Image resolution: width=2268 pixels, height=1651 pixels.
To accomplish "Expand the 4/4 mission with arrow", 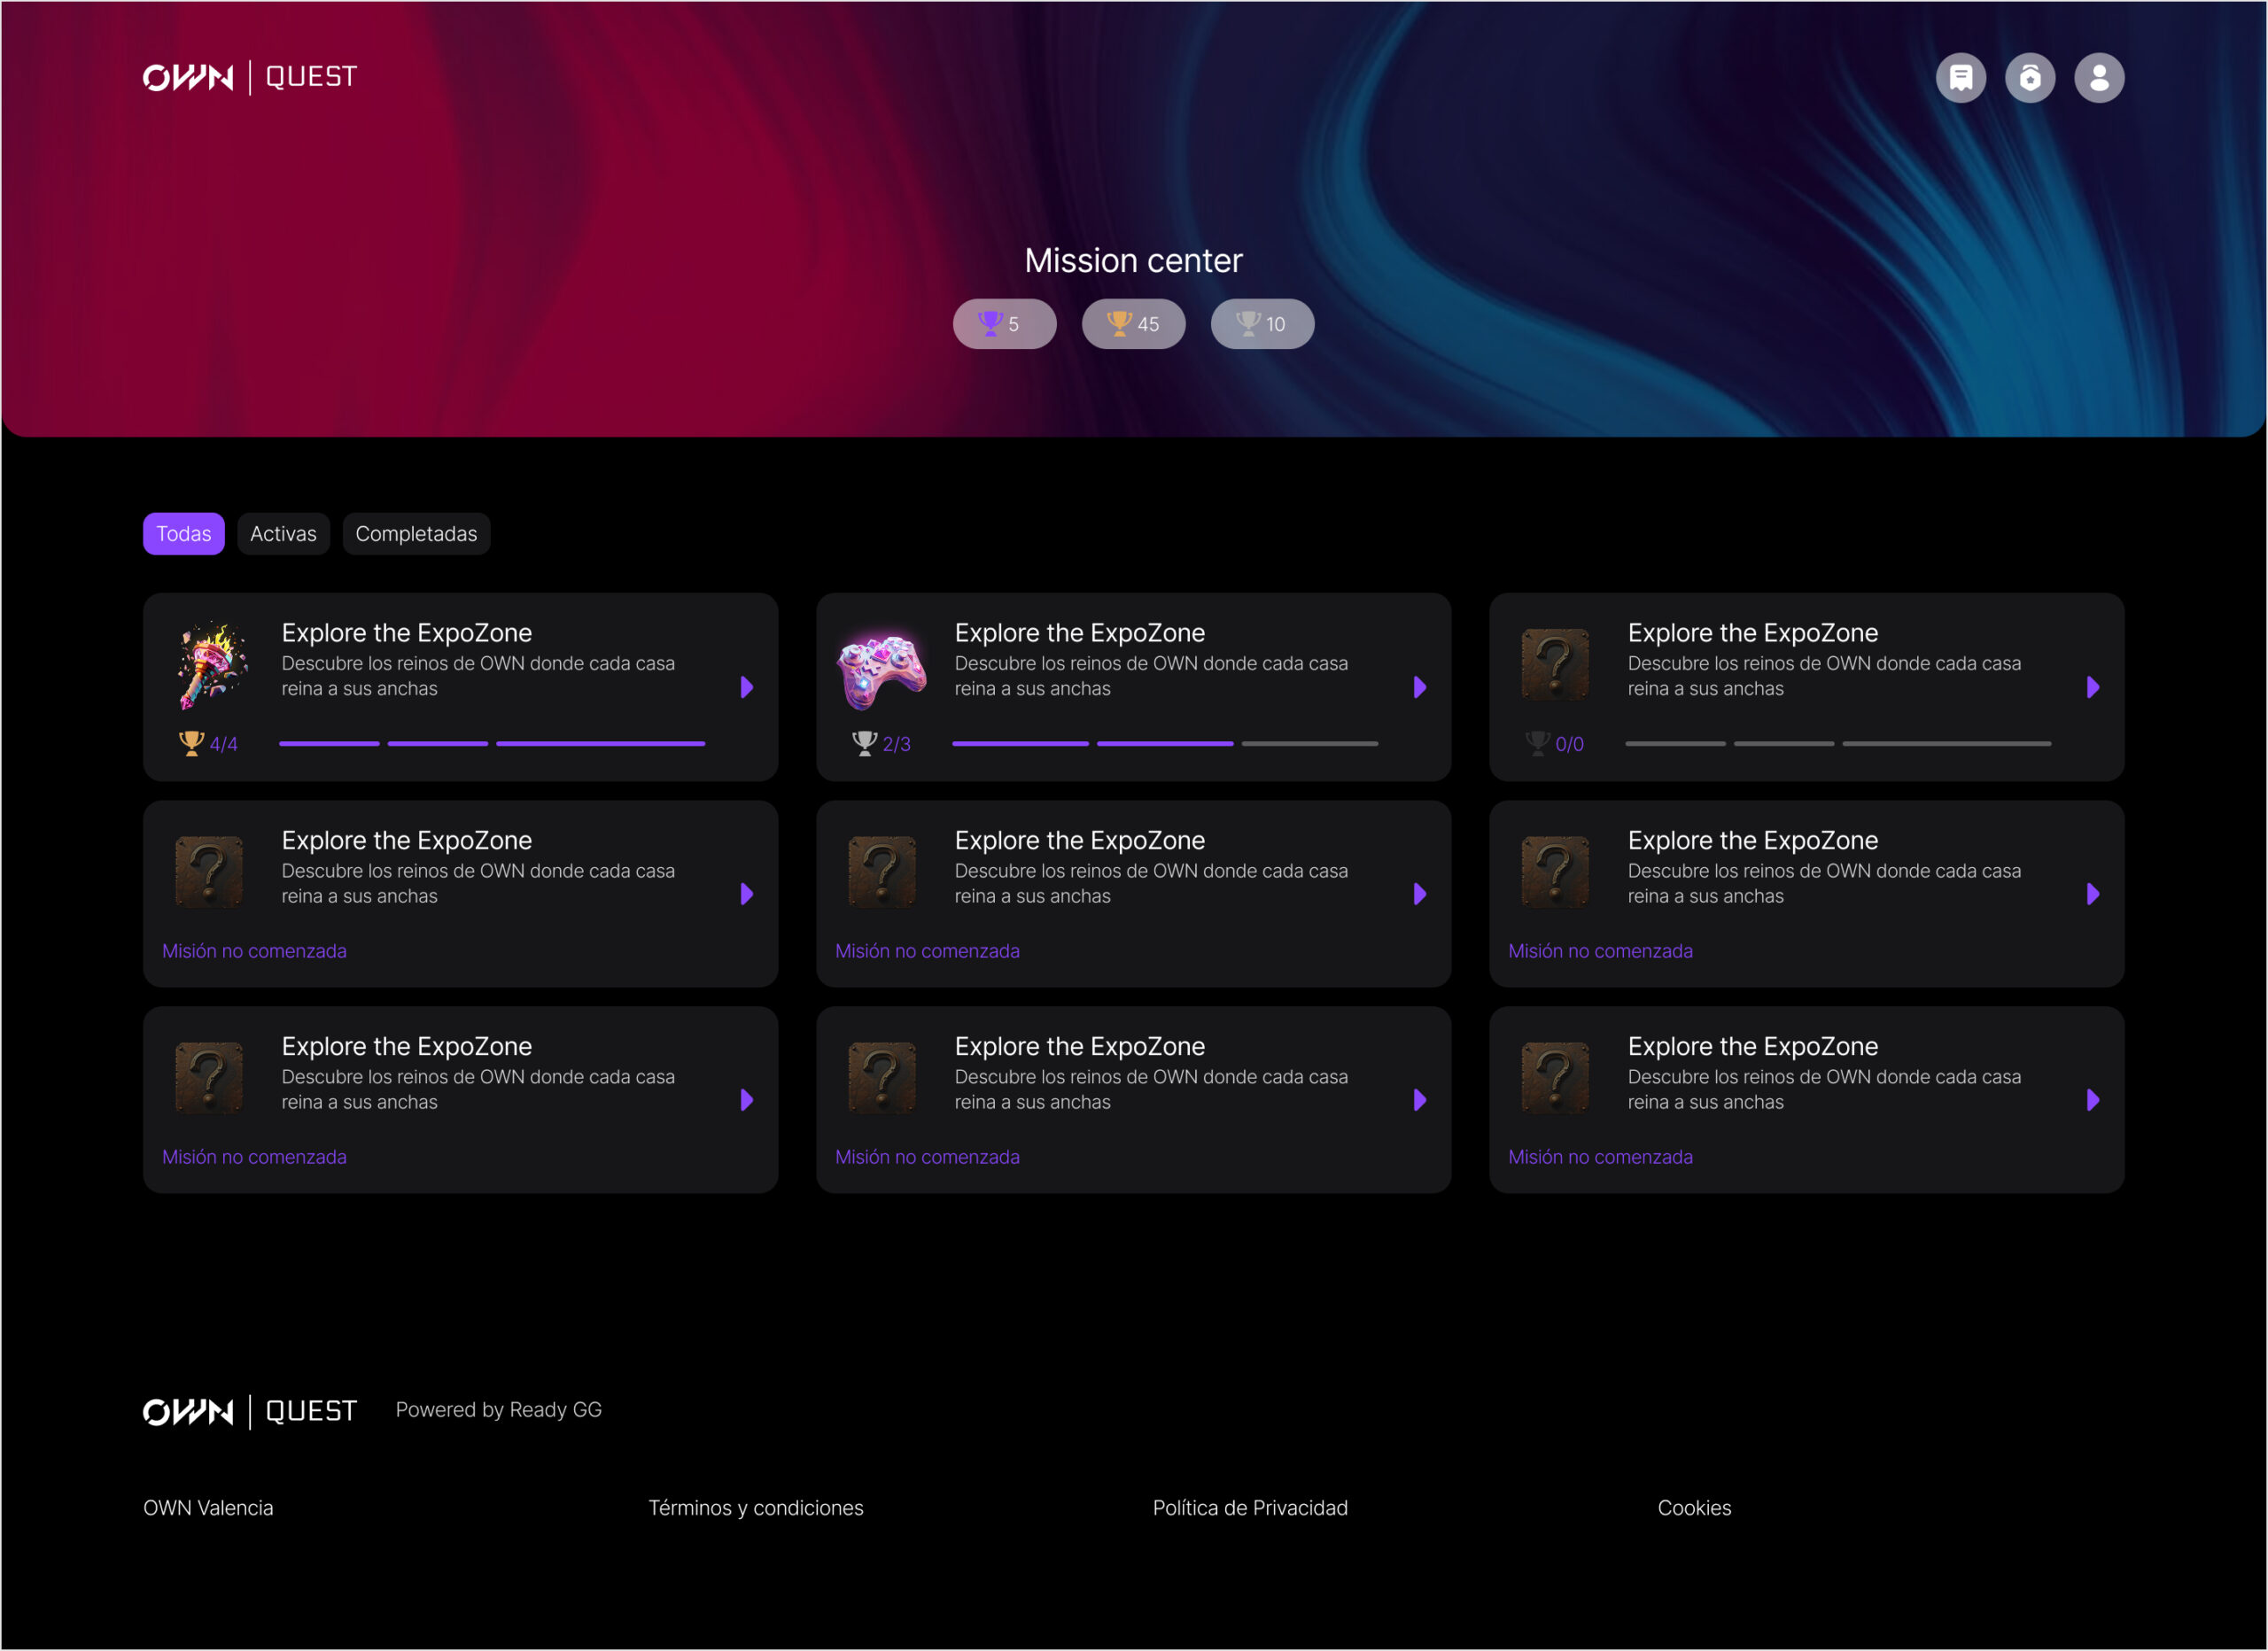I will [747, 687].
